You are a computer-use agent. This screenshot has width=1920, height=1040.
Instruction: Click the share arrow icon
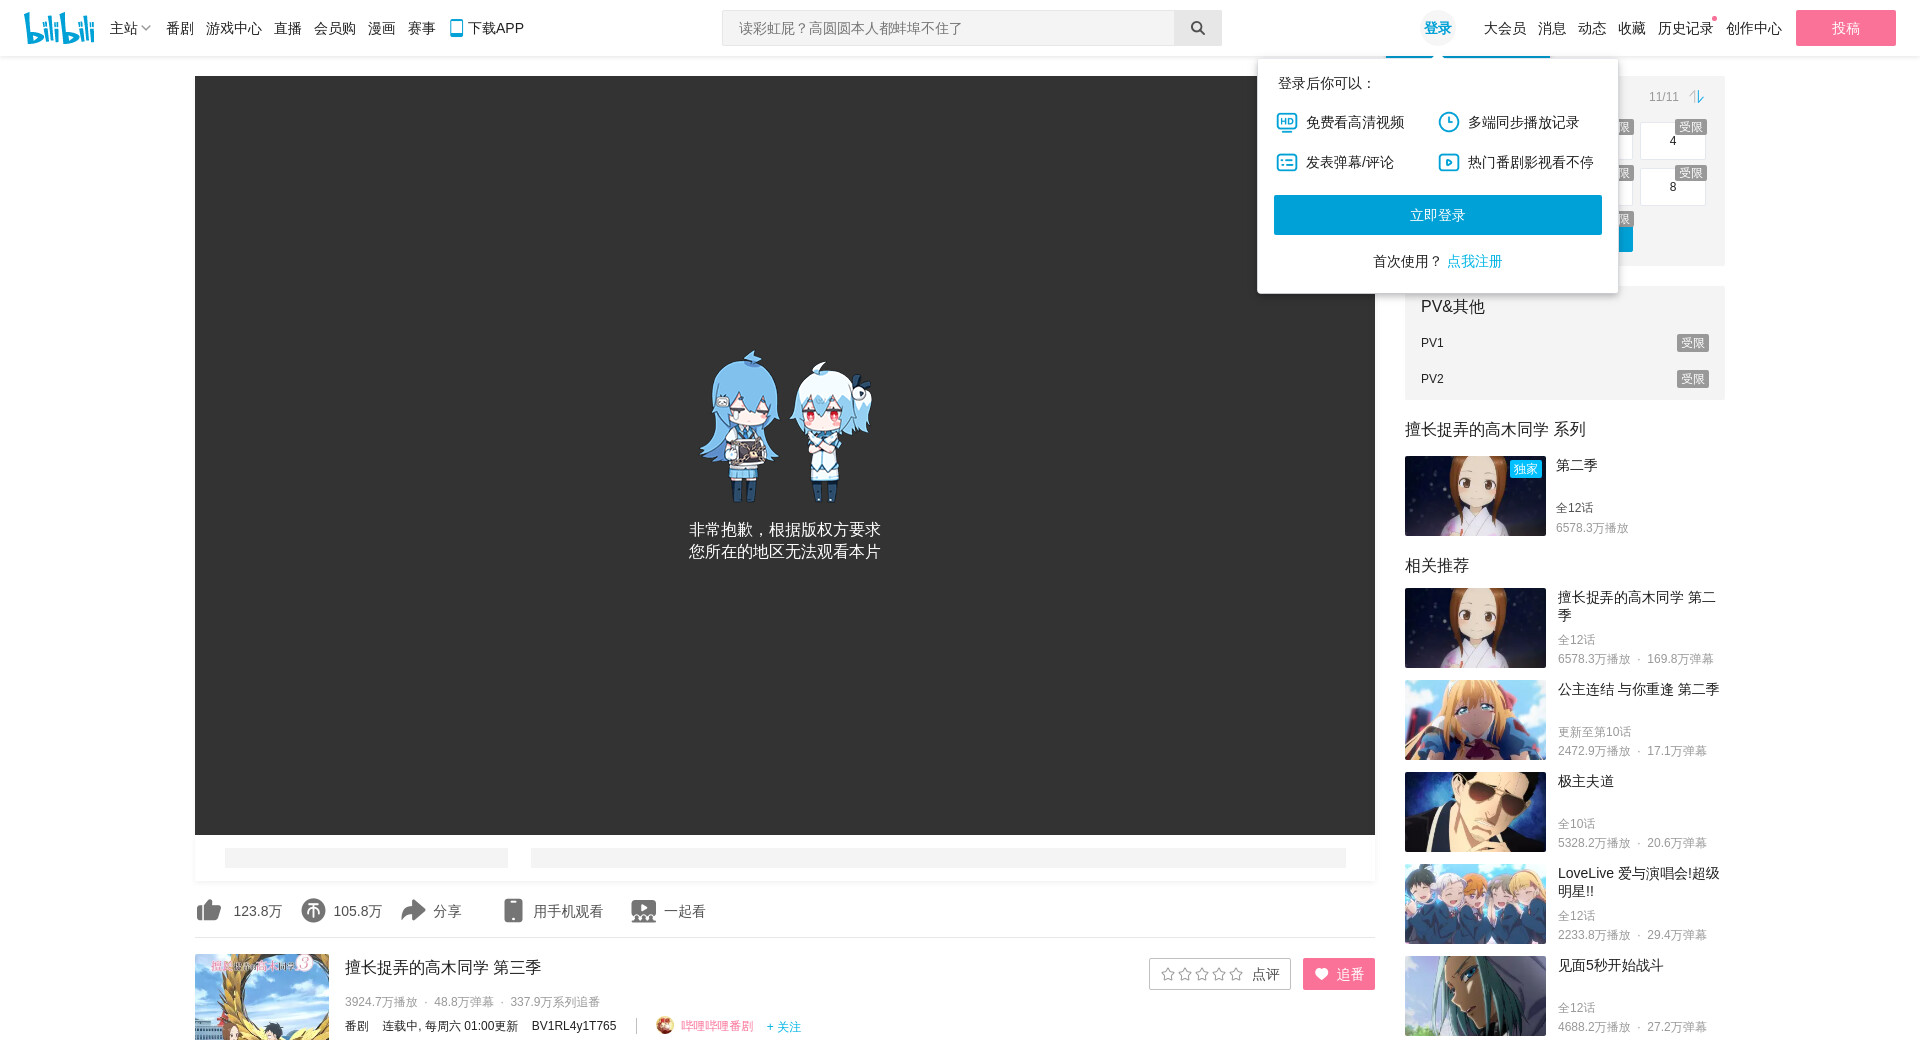click(413, 910)
